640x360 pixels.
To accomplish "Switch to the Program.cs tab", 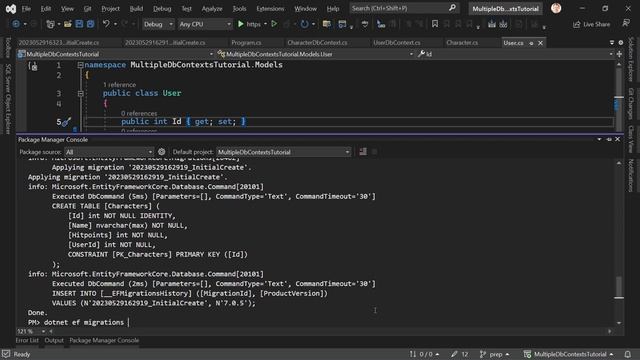I will click(x=246, y=42).
